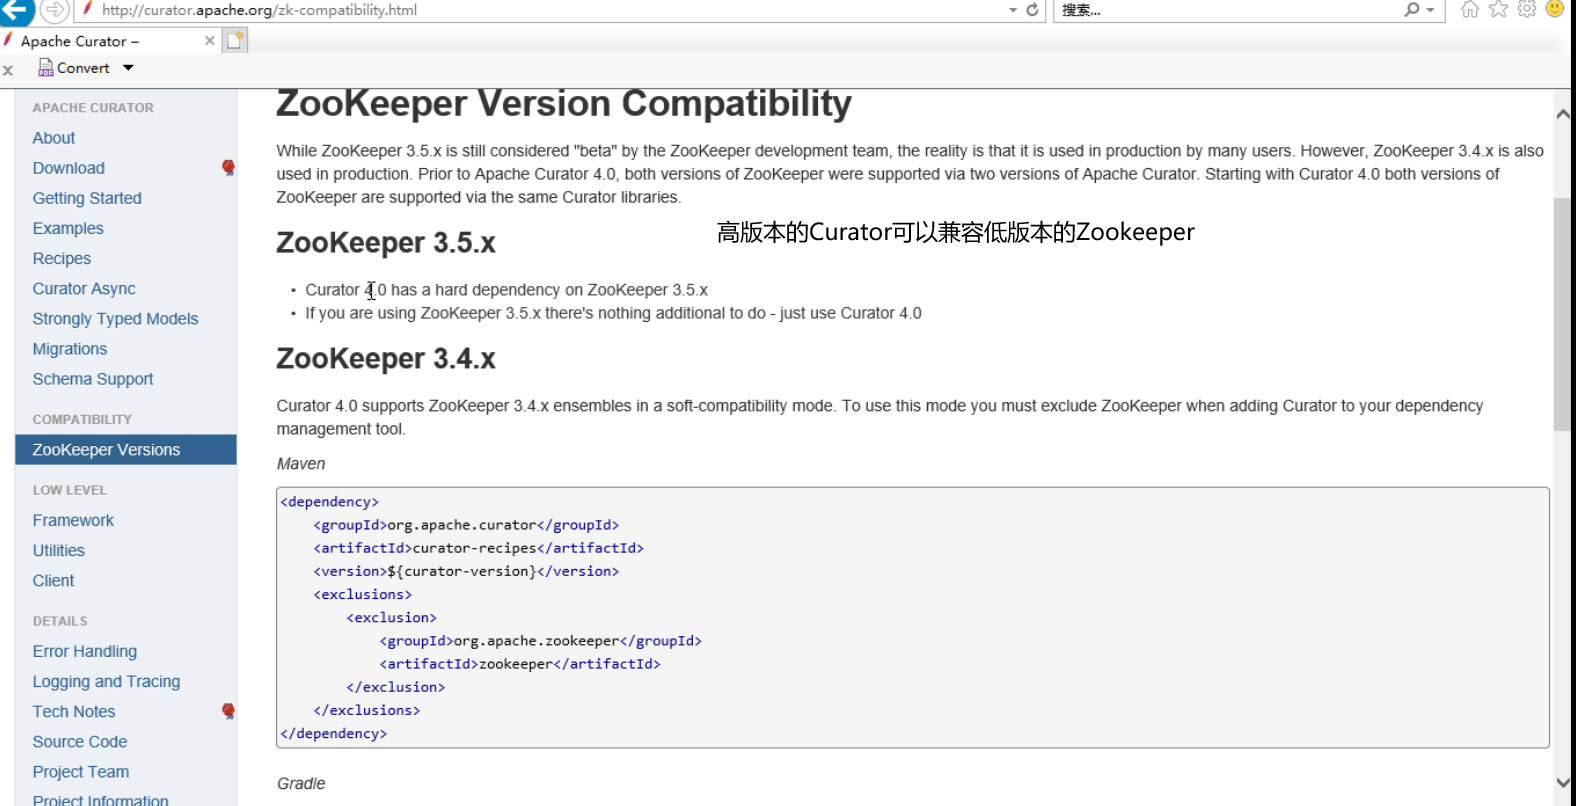Navigate to Curator Async

coord(84,288)
